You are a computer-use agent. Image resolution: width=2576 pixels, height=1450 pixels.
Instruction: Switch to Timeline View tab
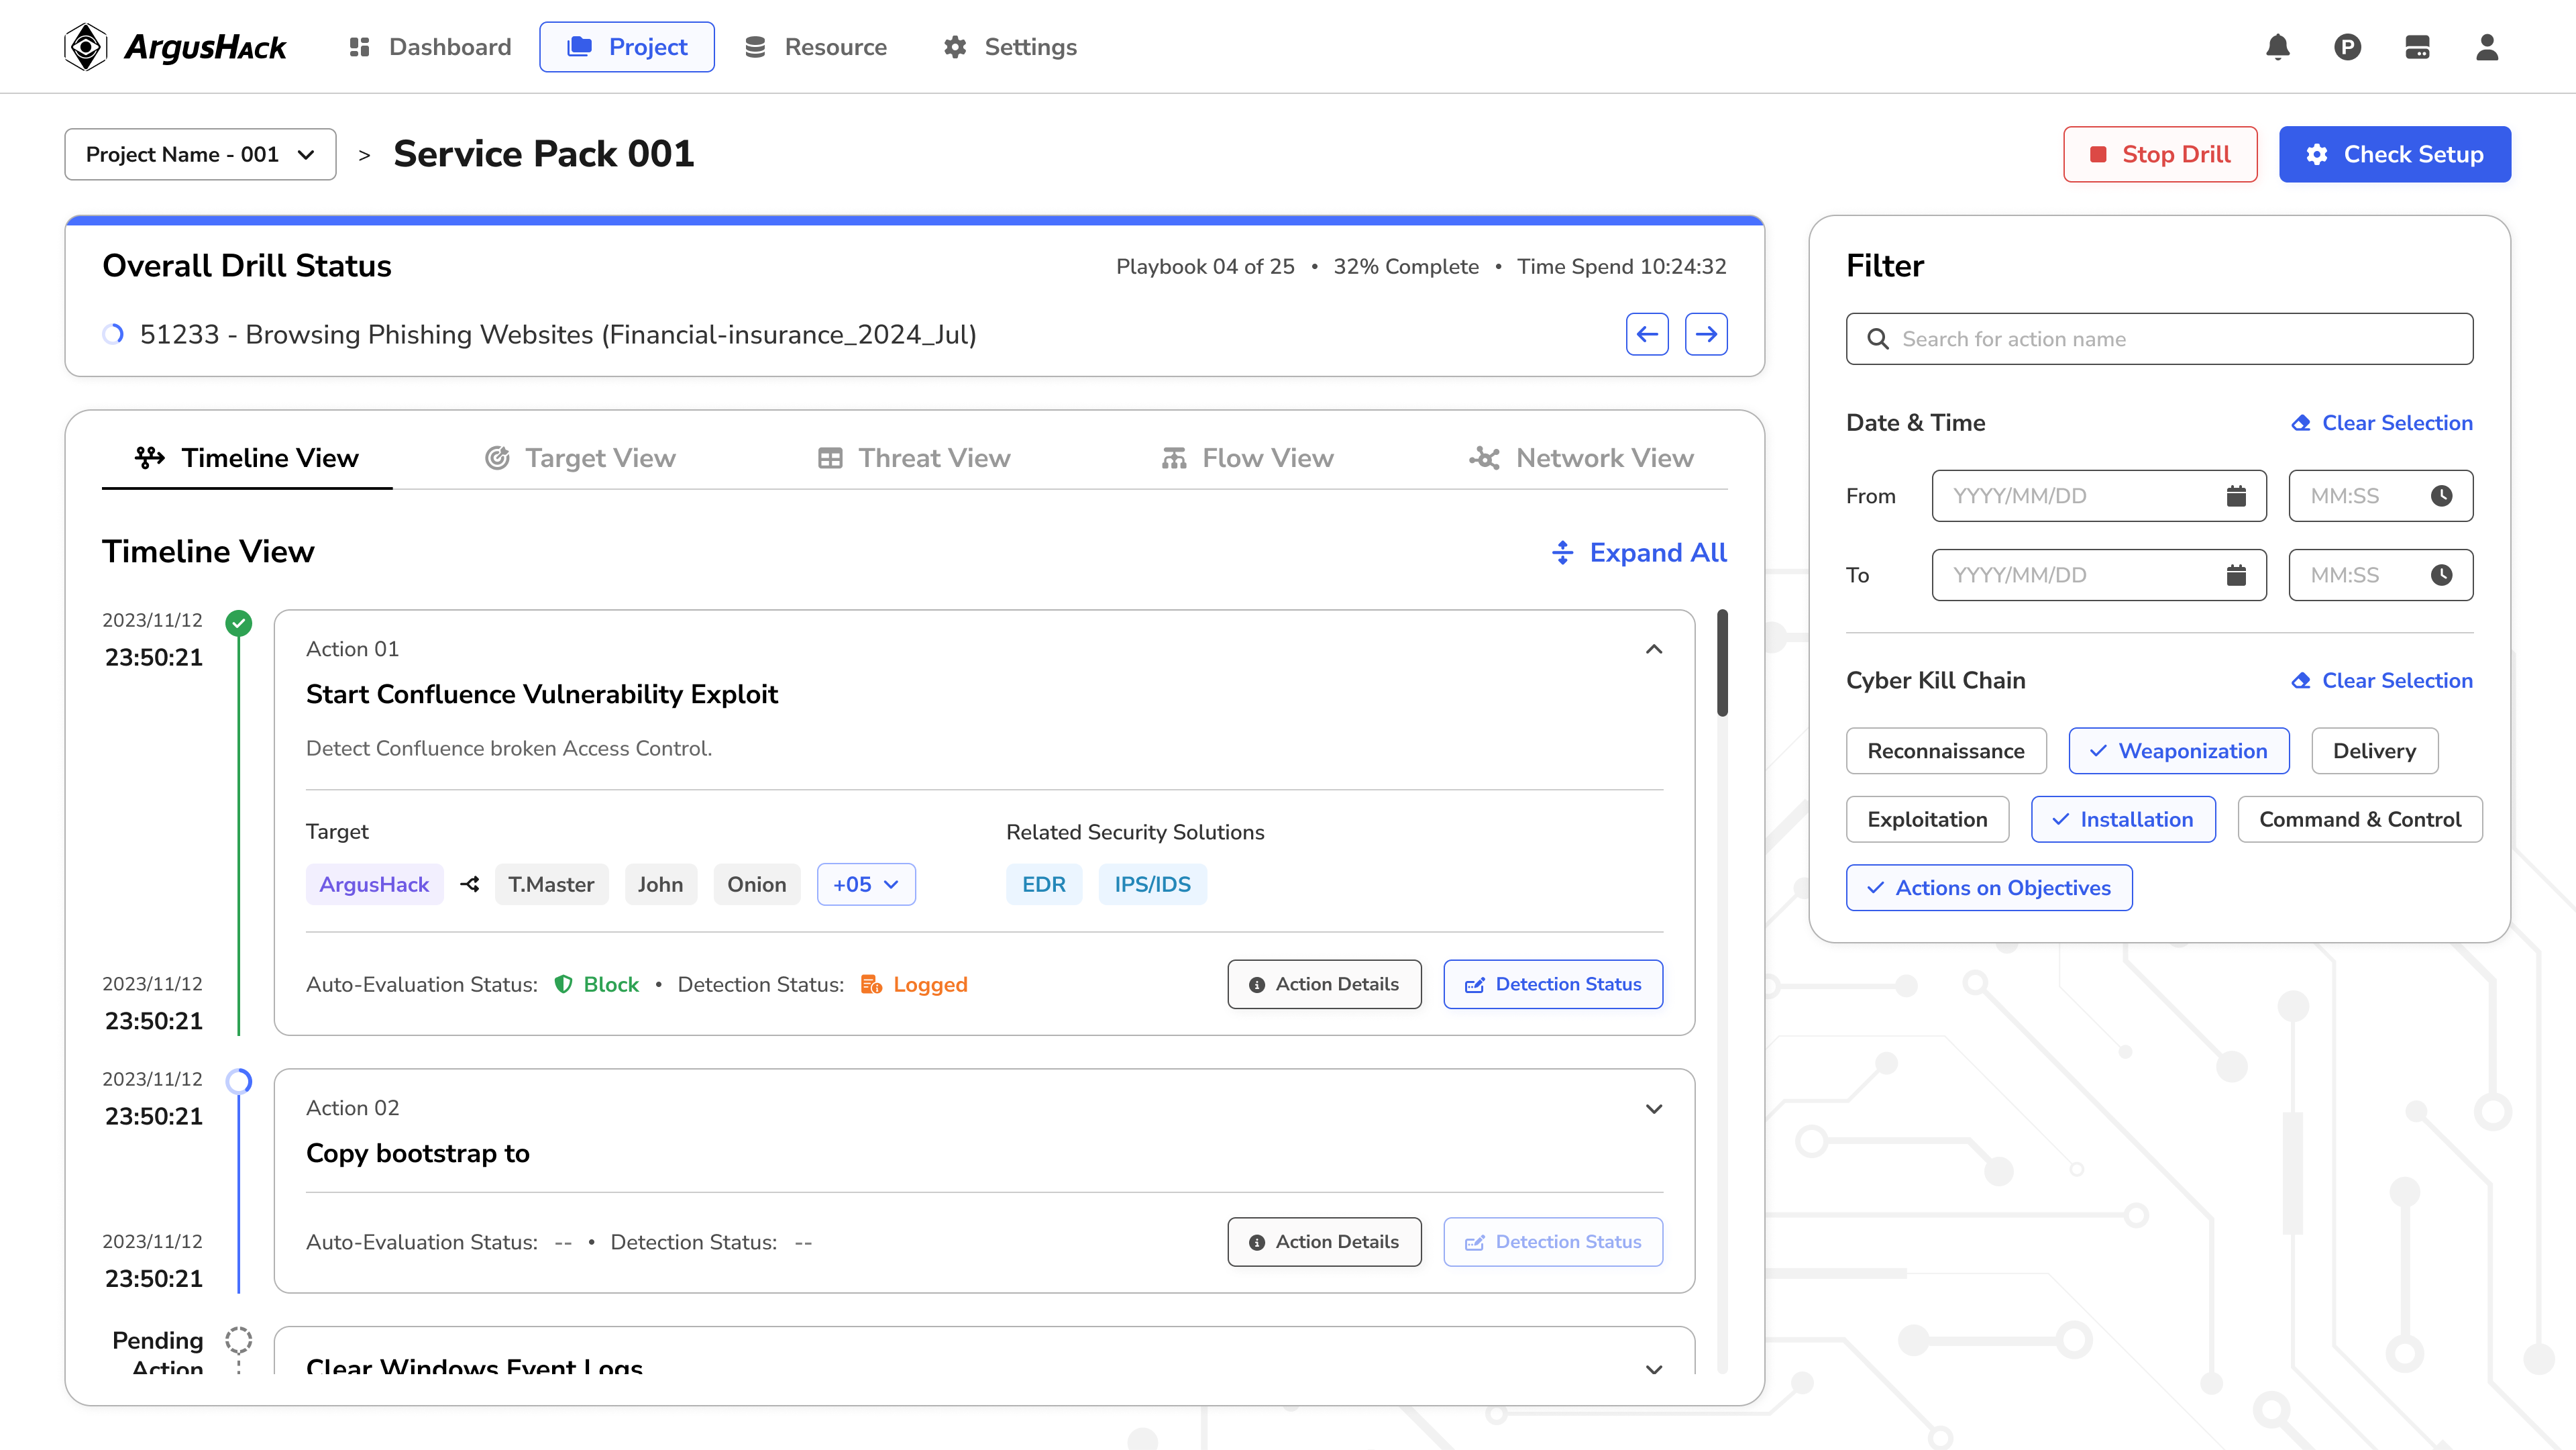pos(247,458)
